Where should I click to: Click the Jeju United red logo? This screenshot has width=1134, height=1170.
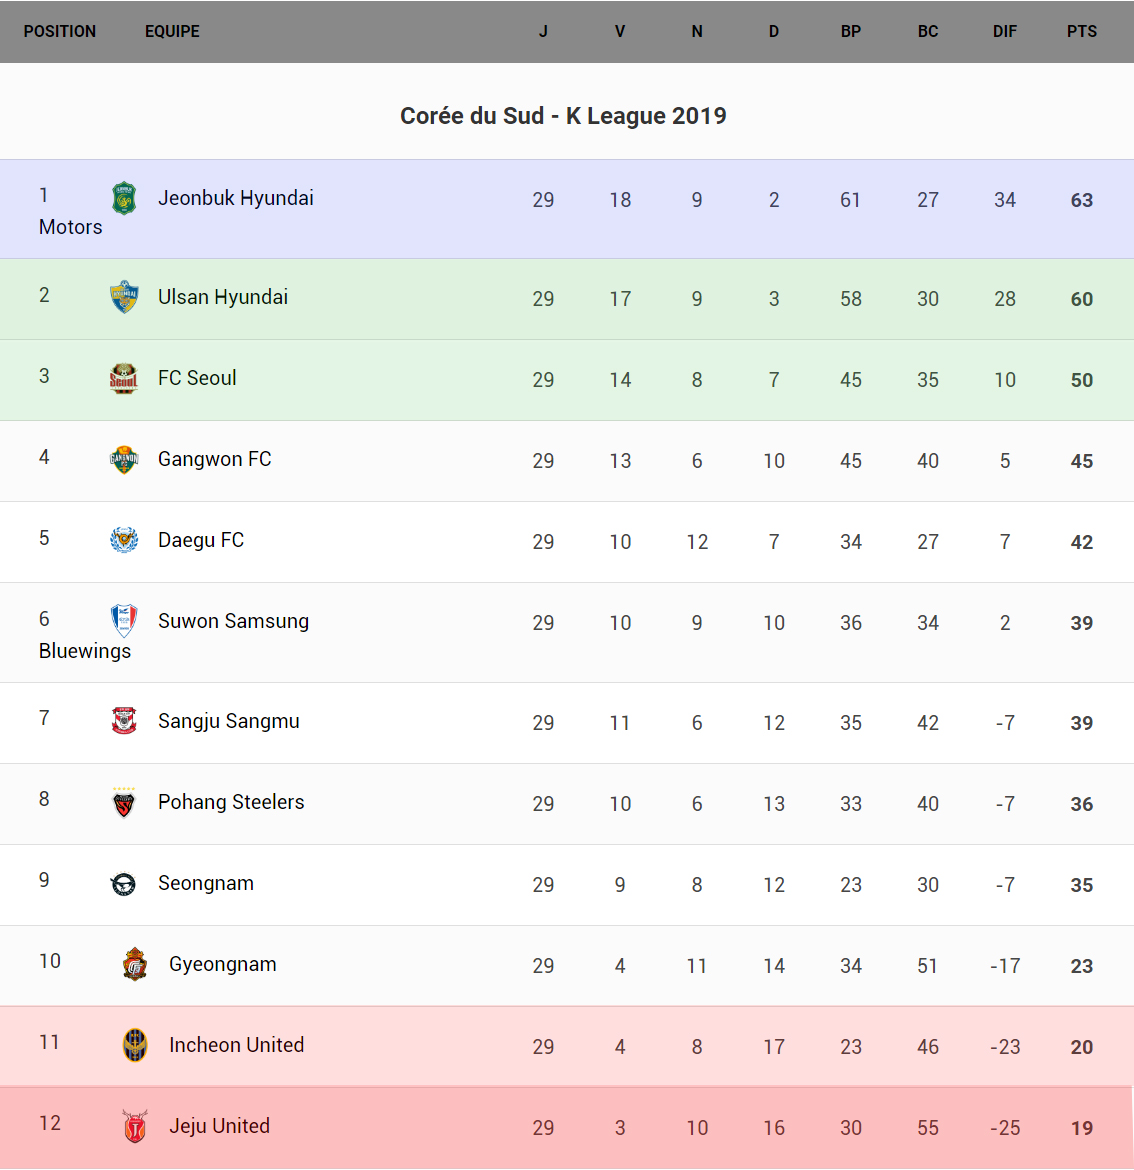(x=135, y=1126)
